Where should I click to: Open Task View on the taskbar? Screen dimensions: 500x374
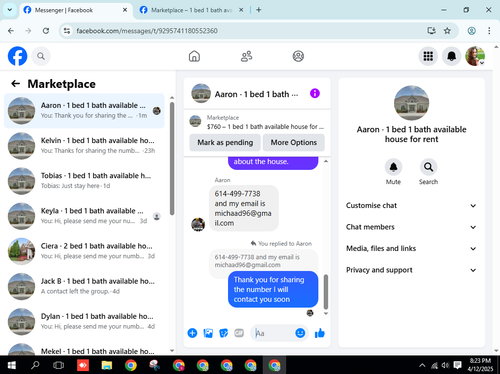coord(58,365)
